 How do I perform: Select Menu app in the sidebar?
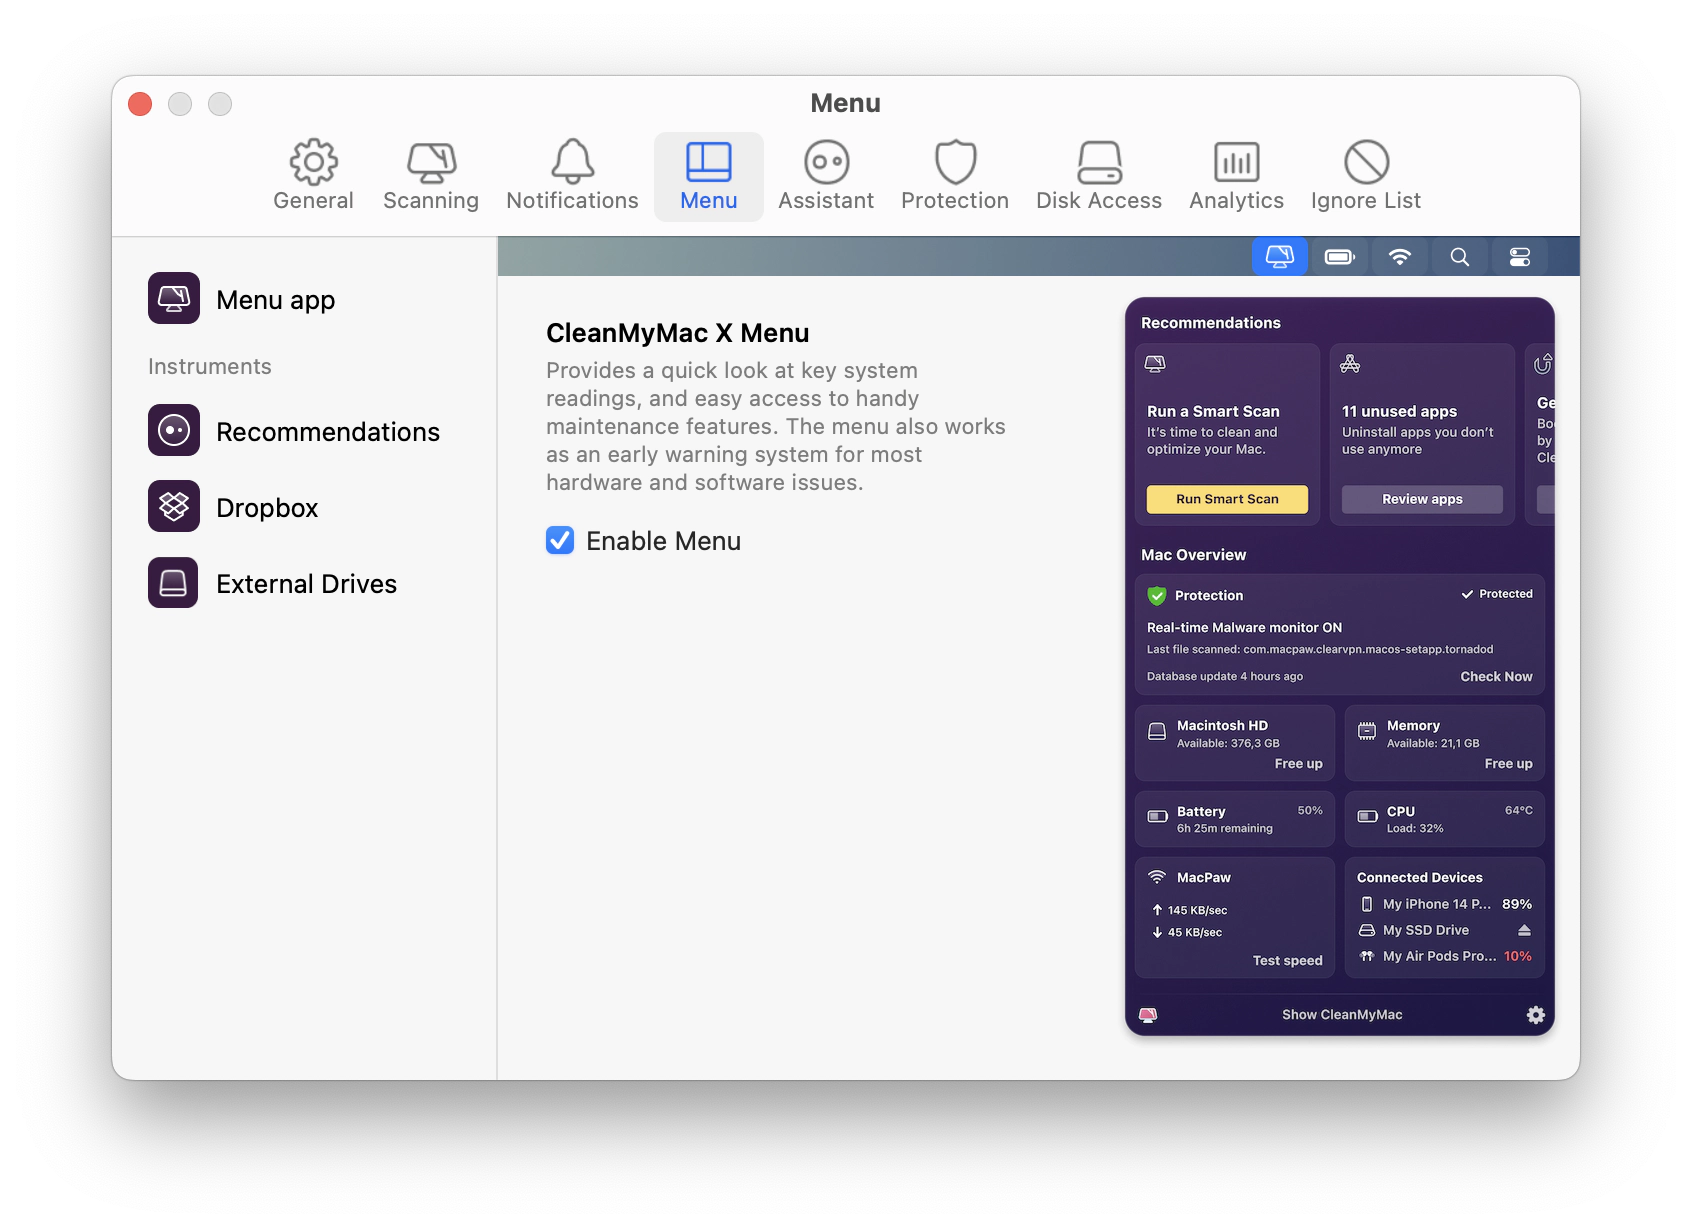click(x=242, y=299)
